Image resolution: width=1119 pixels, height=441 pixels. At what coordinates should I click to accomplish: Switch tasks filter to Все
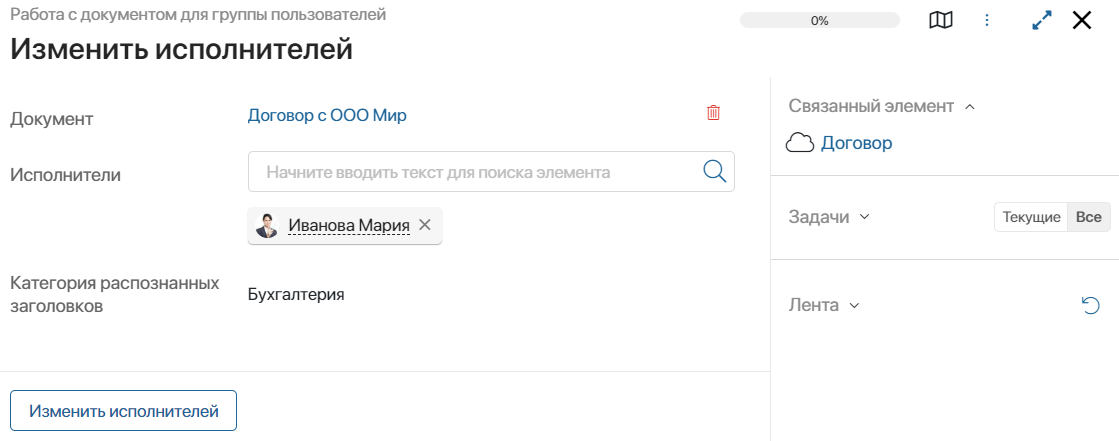(1088, 218)
